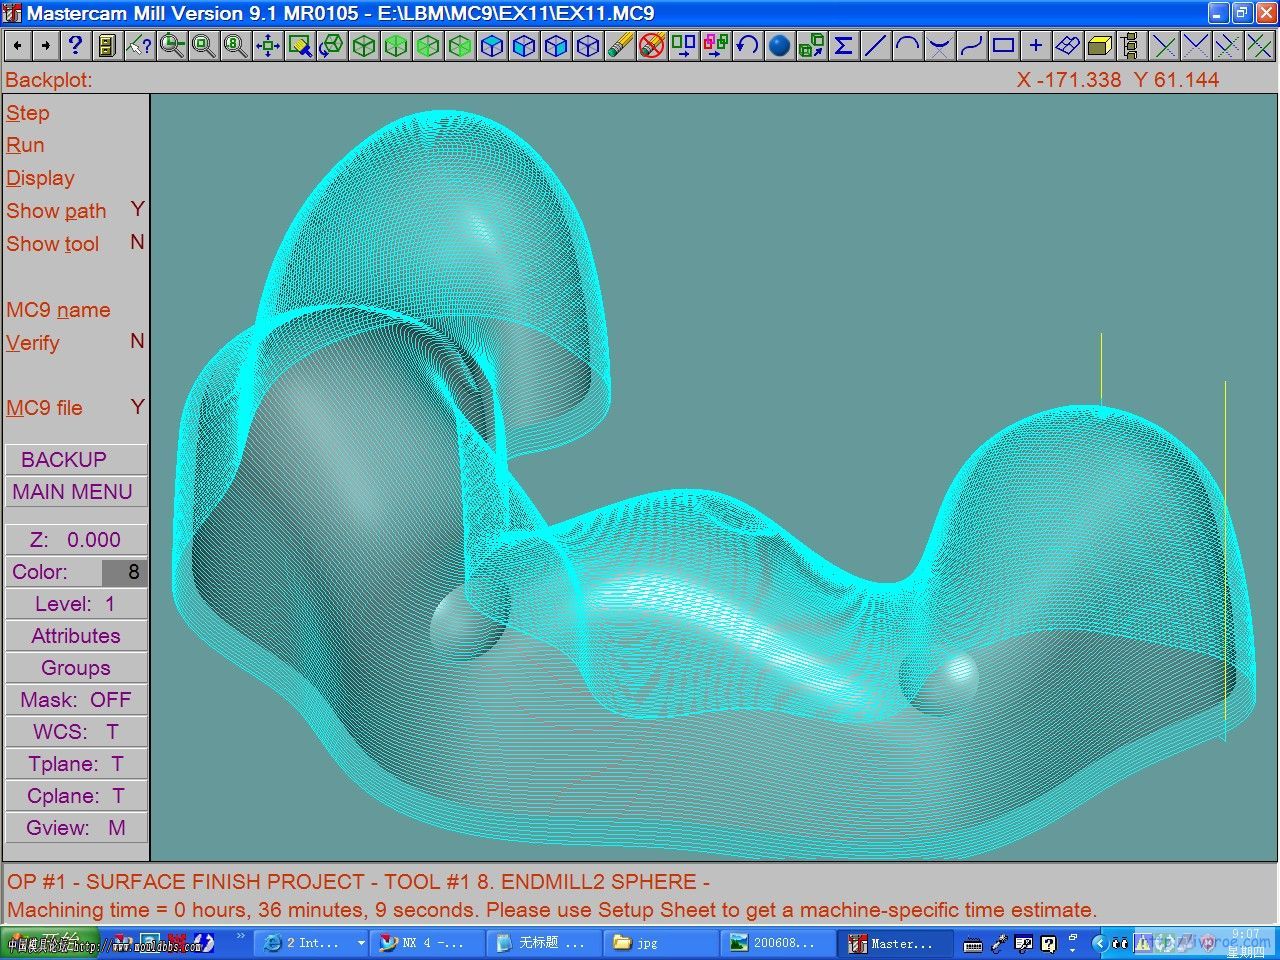The width and height of the screenshot is (1280, 960).
Task: Toggle the Verify option
Action: 75,343
